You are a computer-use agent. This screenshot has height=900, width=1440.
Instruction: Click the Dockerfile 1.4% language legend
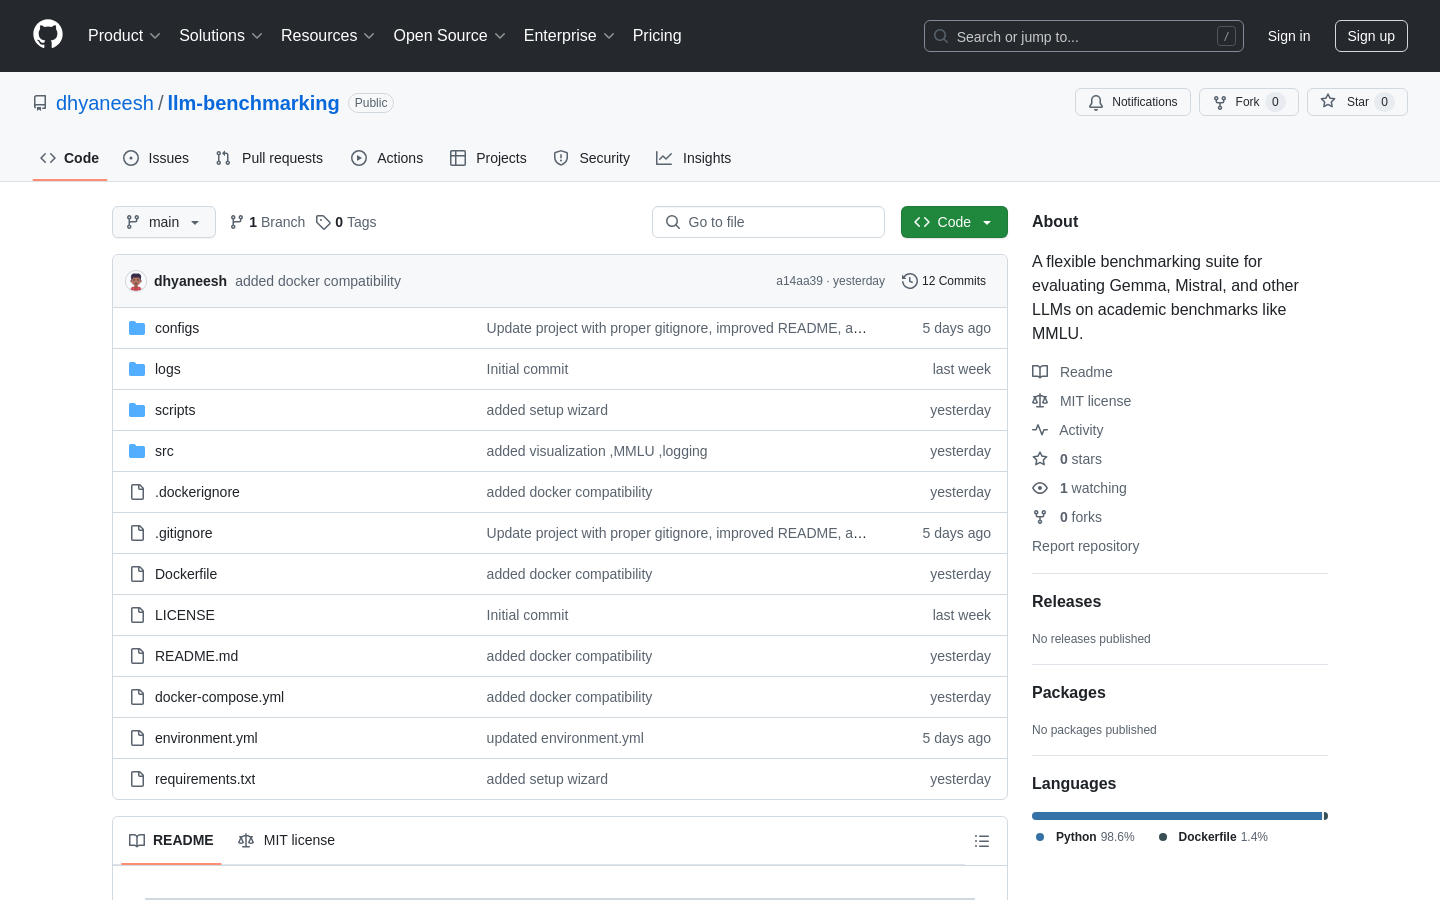(x=1213, y=837)
